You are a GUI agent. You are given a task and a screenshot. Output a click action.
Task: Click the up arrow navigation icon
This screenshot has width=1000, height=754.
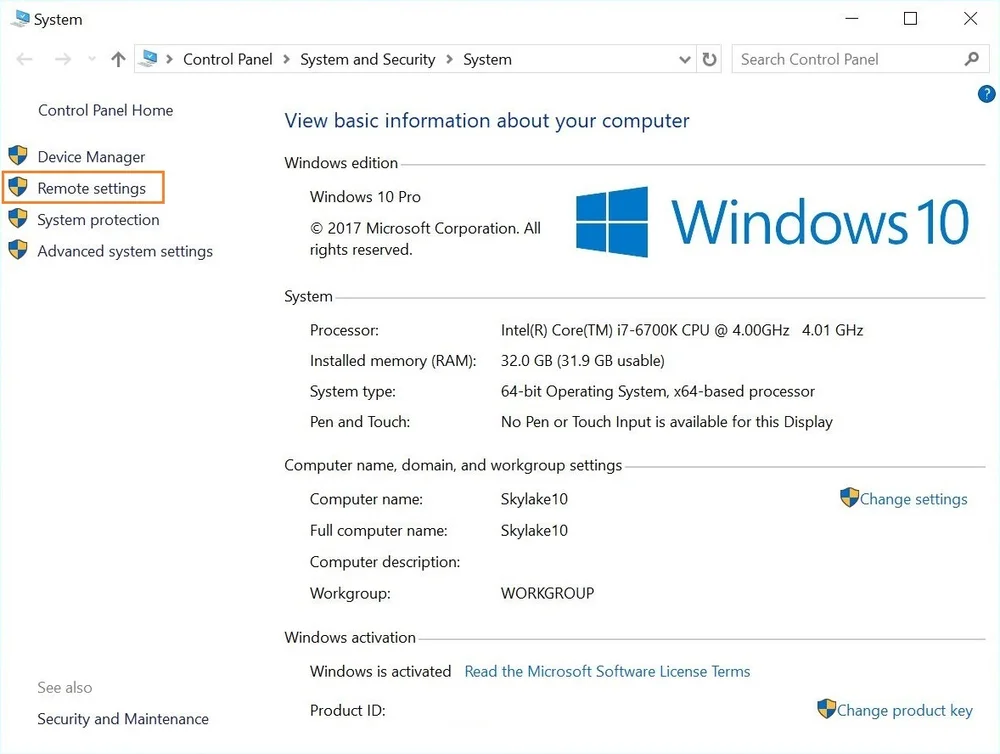coord(117,59)
